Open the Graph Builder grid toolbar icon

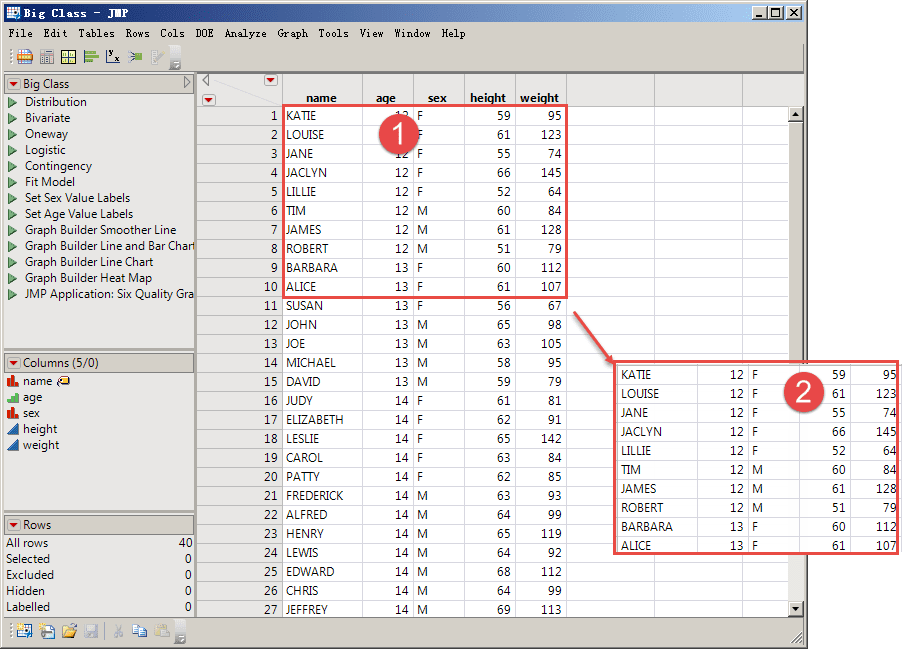coord(68,57)
